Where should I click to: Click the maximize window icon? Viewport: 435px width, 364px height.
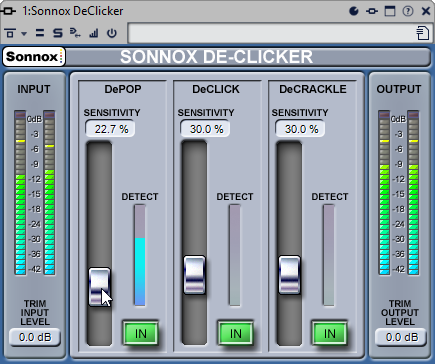390,11
